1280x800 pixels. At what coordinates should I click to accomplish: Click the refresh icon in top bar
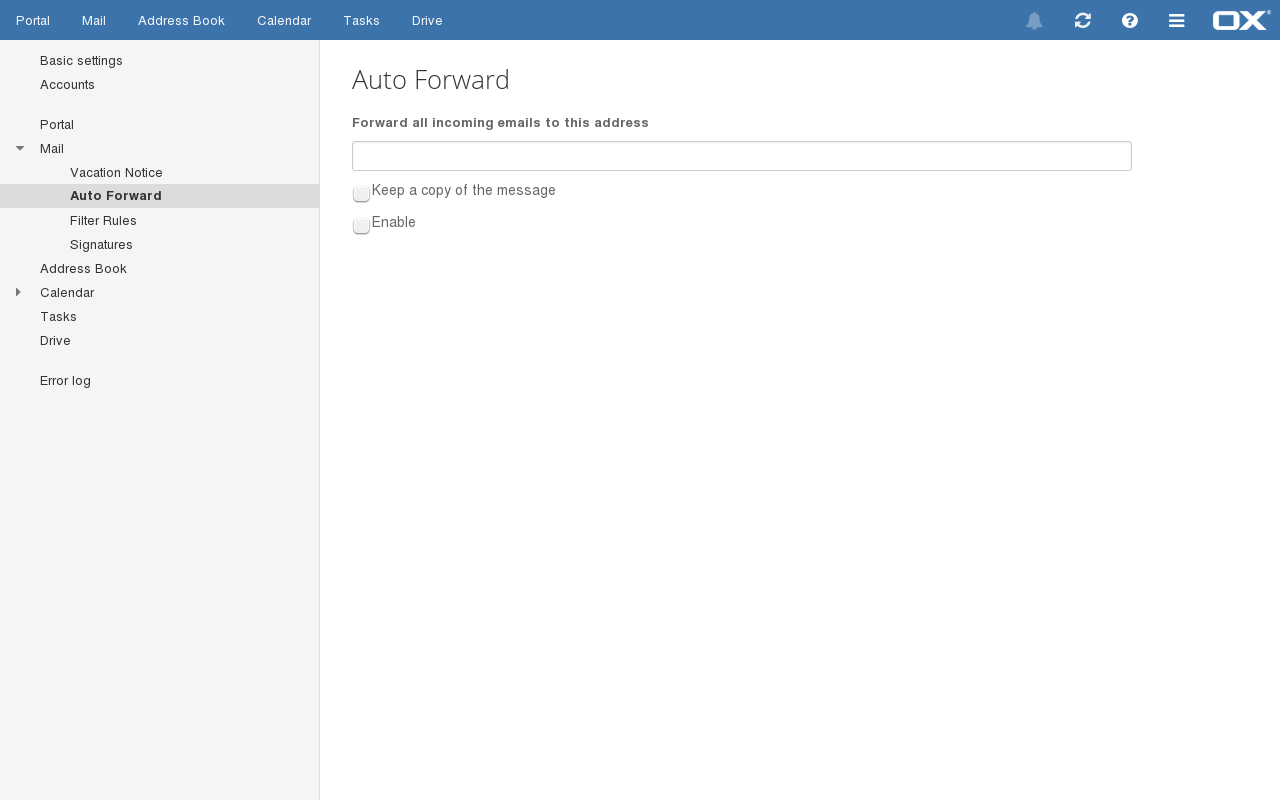[x=1082, y=21]
